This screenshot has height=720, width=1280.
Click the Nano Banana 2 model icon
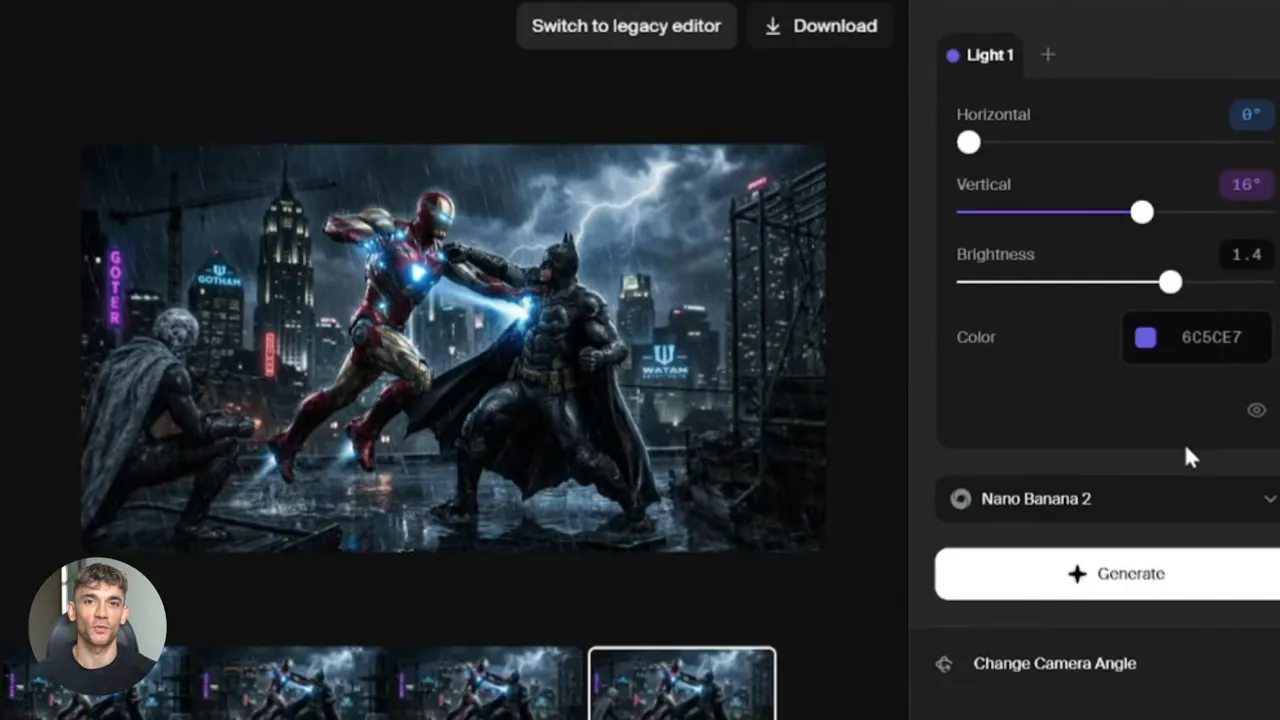pyautogui.click(x=960, y=499)
